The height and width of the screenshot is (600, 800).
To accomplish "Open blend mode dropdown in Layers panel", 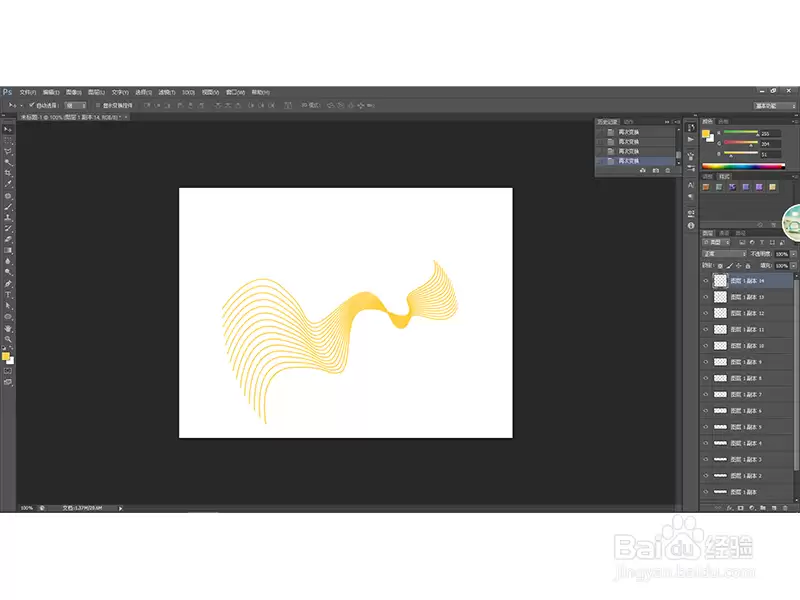I will tap(724, 254).
